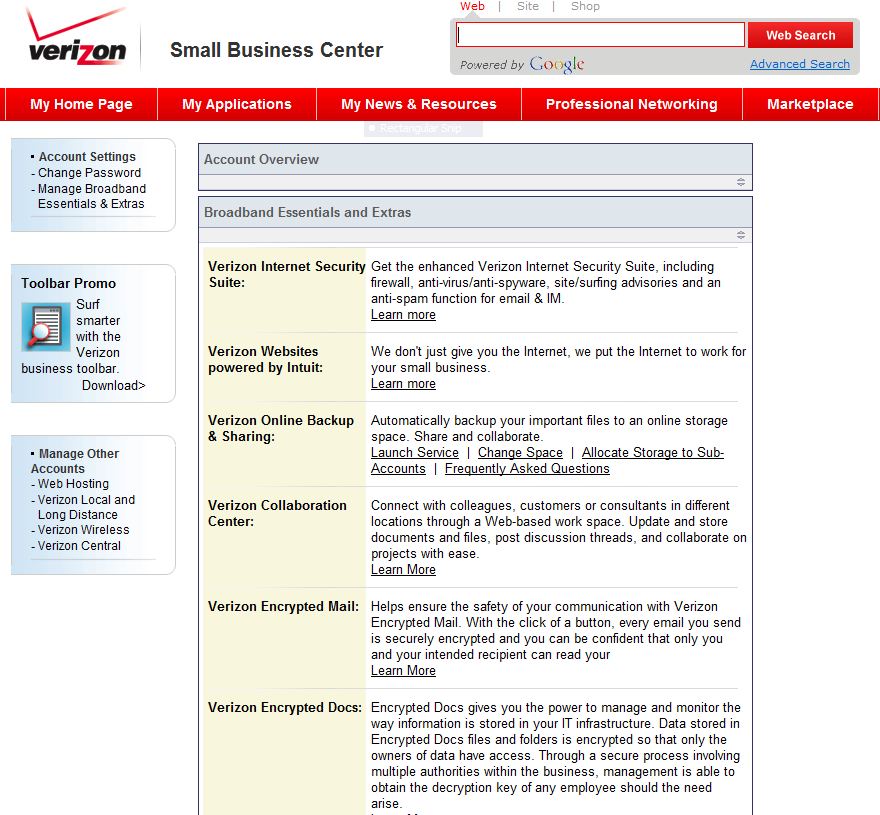Click the Small Business Center heading
Image resolution: width=880 pixels, height=815 pixels.
(276, 50)
